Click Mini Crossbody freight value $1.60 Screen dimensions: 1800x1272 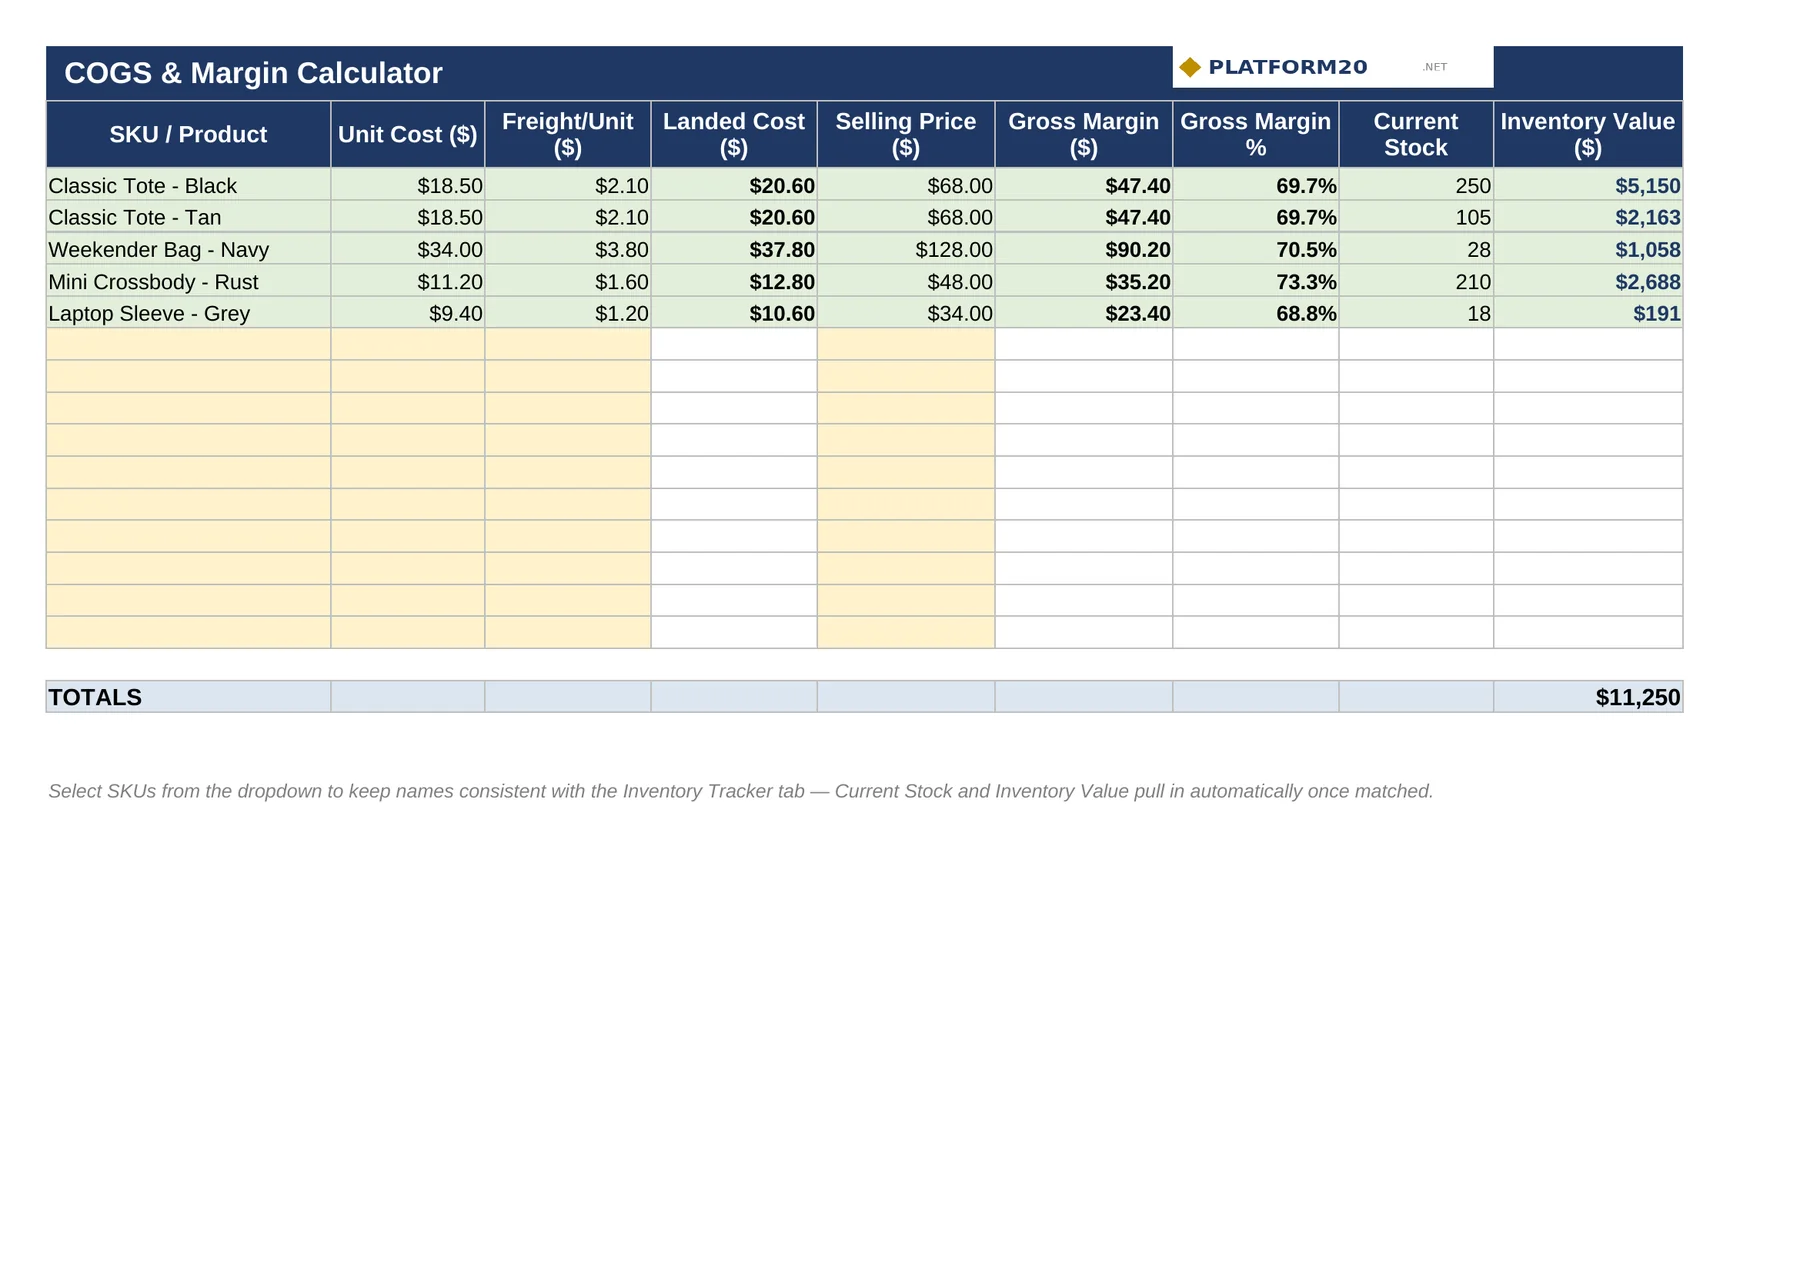click(x=568, y=281)
